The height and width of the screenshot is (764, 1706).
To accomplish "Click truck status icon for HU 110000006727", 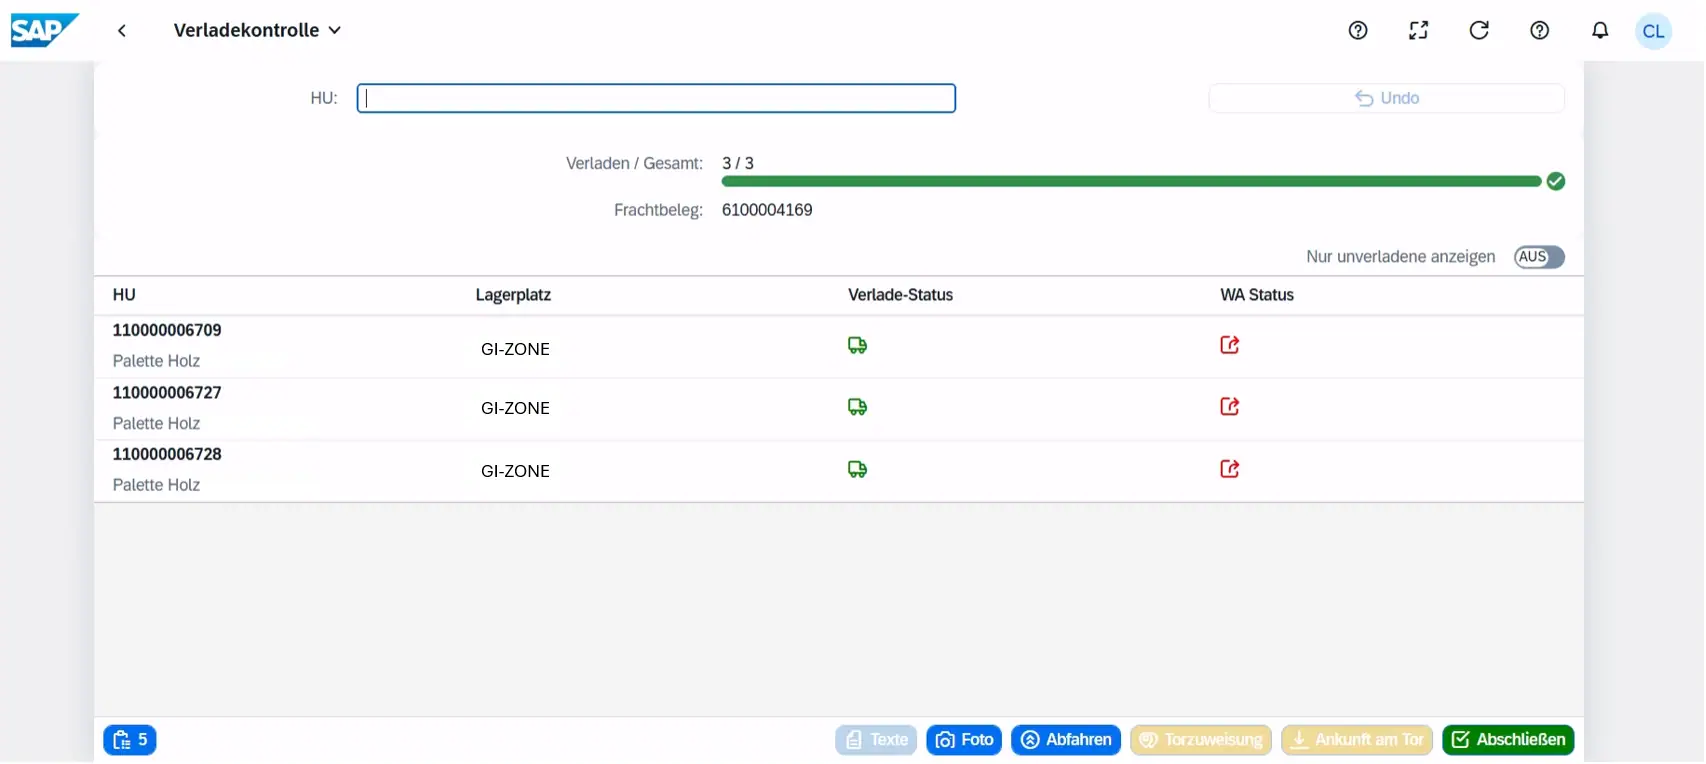I will [x=858, y=407].
